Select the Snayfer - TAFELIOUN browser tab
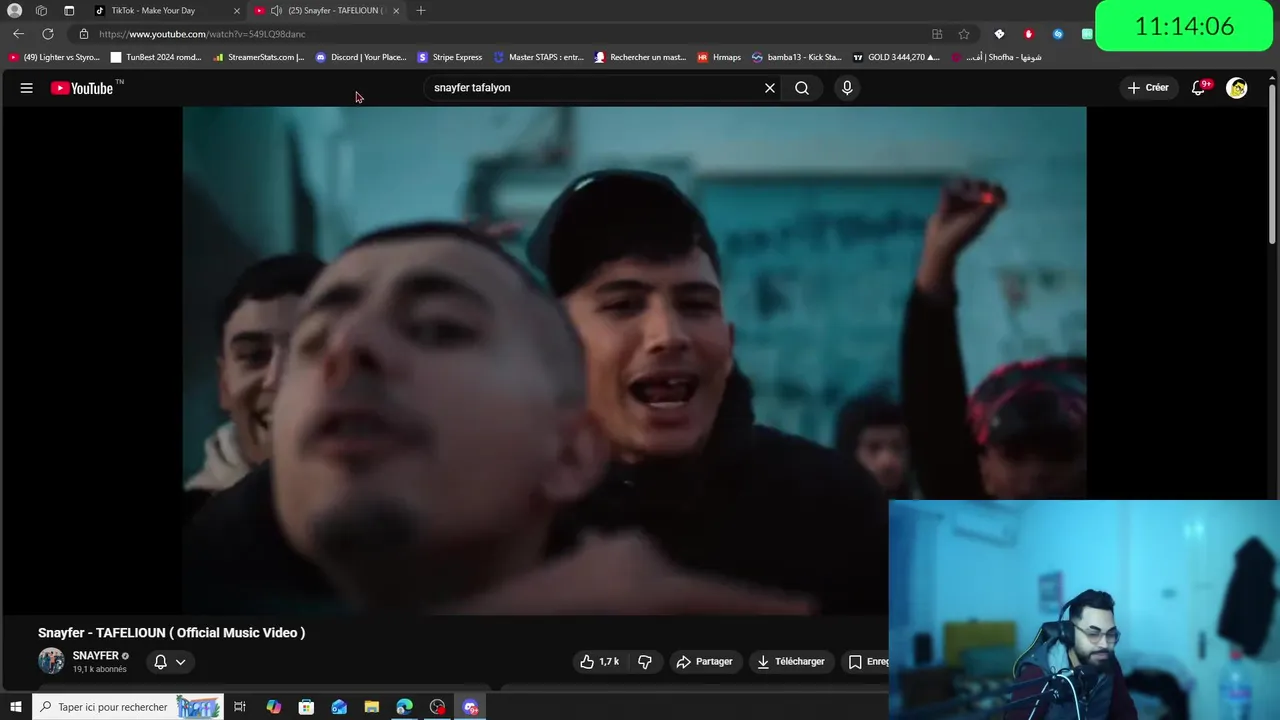The width and height of the screenshot is (1280, 720). pos(326,10)
